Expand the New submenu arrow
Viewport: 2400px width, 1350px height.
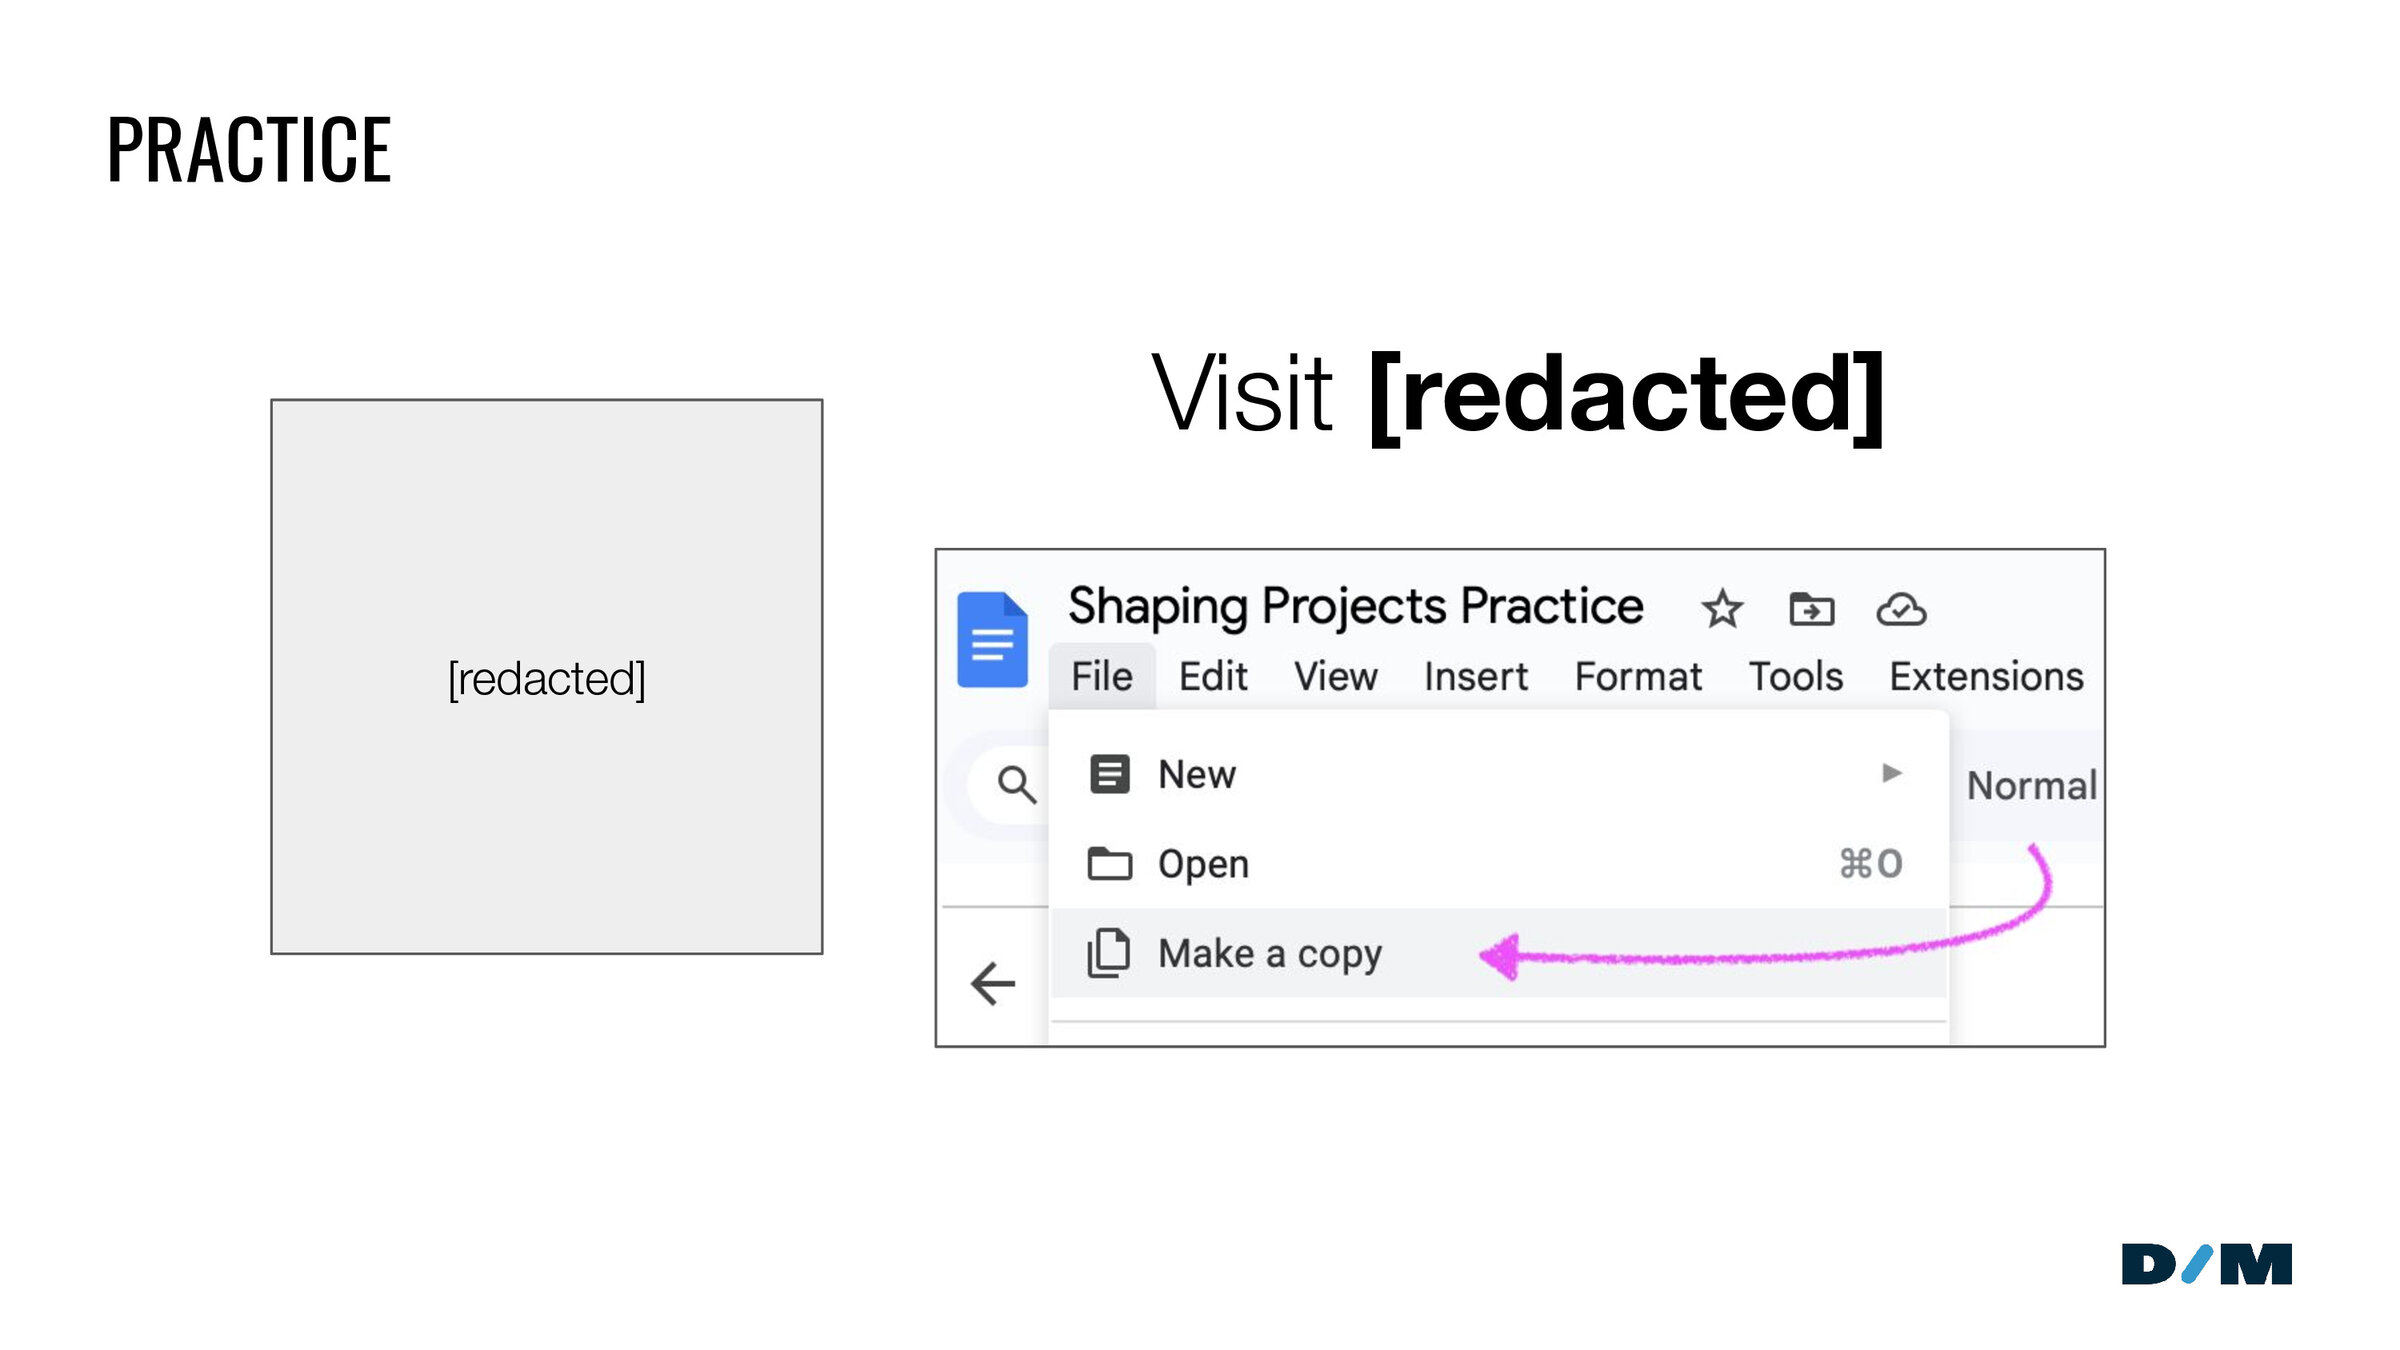click(1891, 773)
